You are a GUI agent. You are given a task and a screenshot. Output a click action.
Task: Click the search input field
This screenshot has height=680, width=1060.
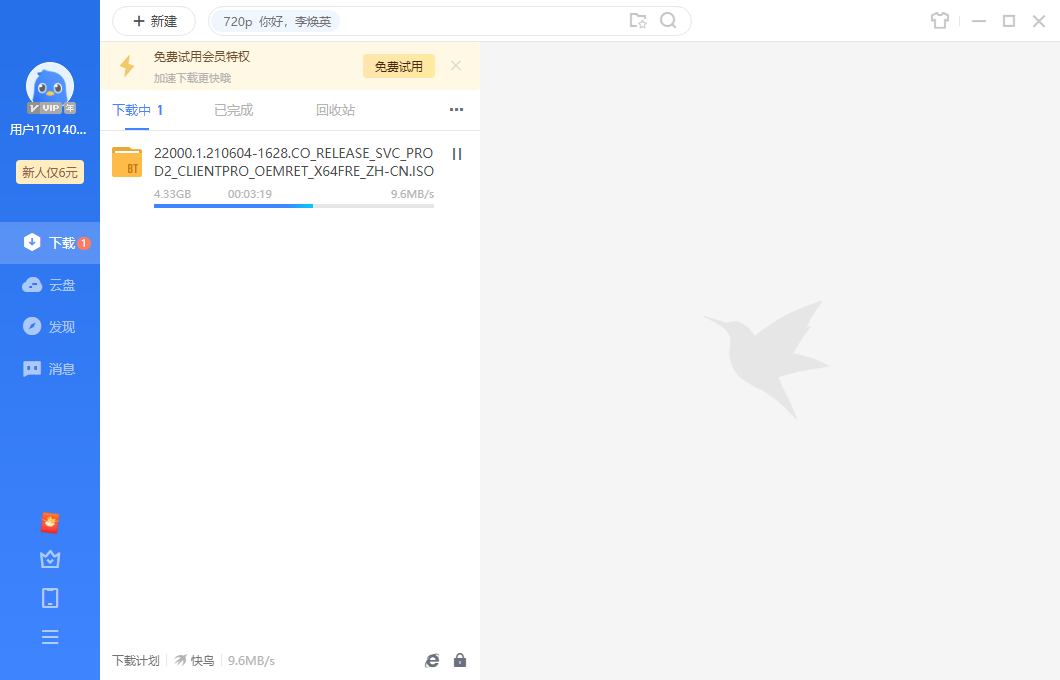pyautogui.click(x=480, y=21)
